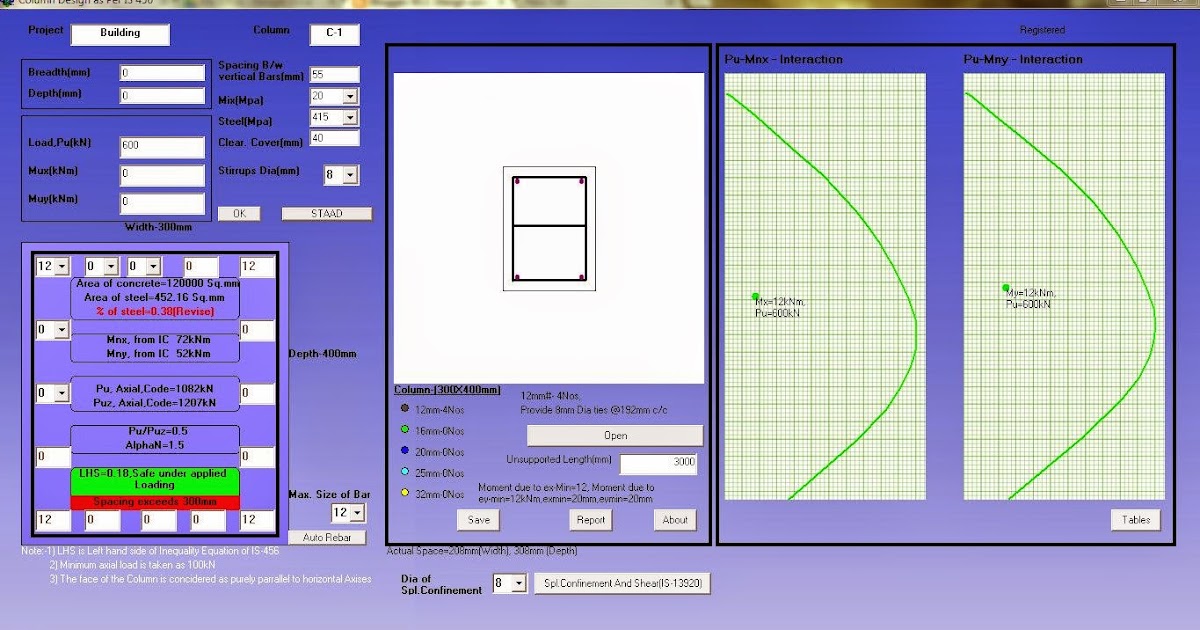The height and width of the screenshot is (630, 1200).
Task: Click the Load,Pu(kN) field showing 600
Action: coord(162,147)
